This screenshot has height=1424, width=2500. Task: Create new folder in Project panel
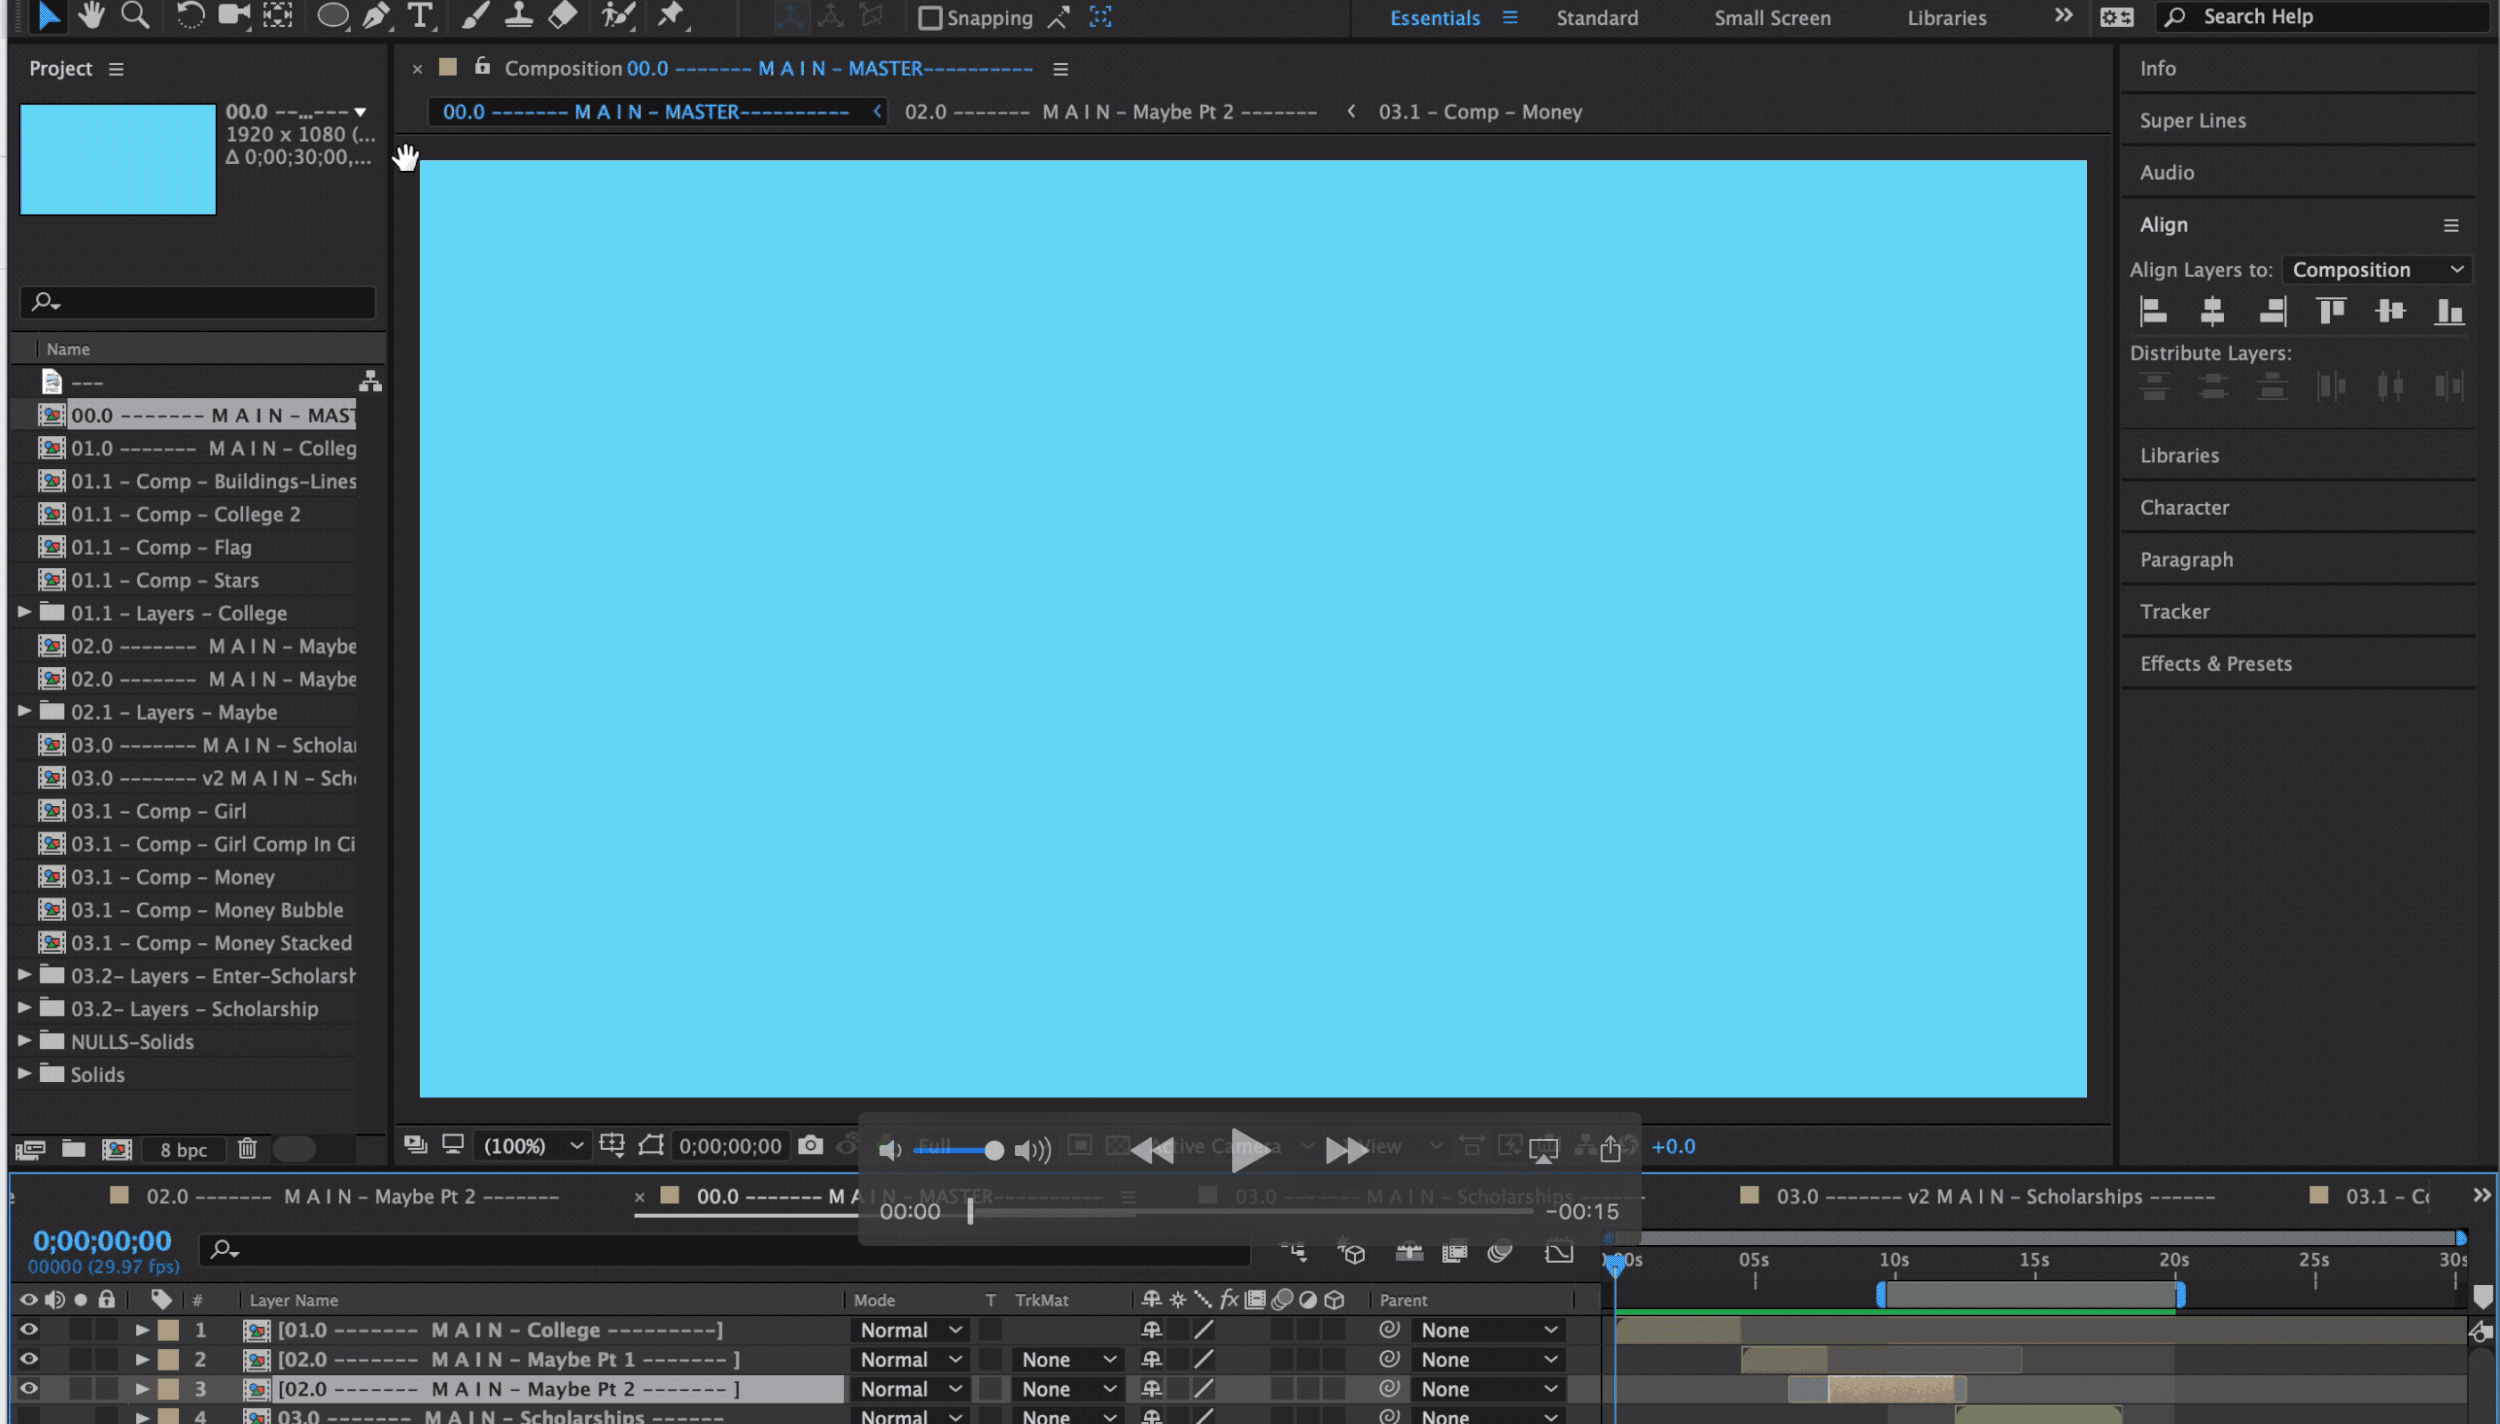tap(73, 1149)
